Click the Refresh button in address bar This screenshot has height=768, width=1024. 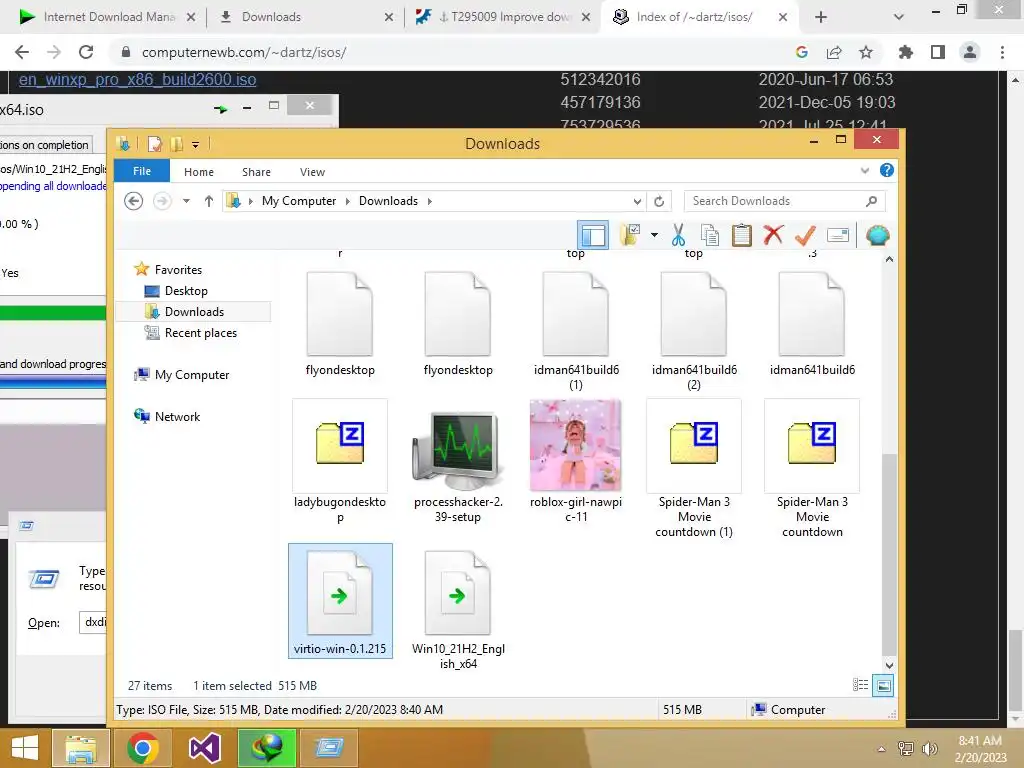(659, 201)
